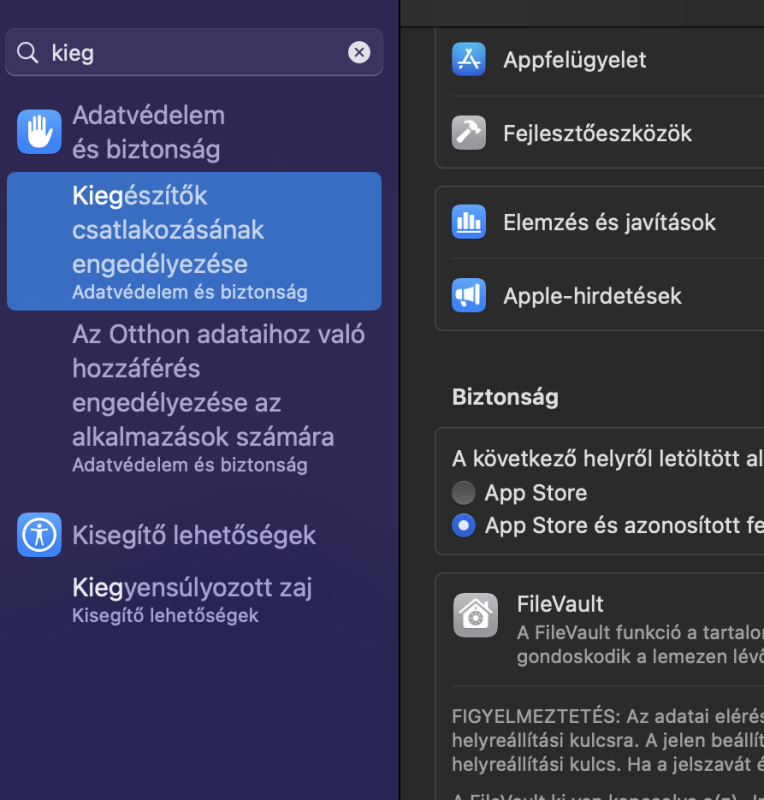Open the Appfelügyelet settings row
Image resolution: width=764 pixels, height=800 pixels.
click(600, 60)
